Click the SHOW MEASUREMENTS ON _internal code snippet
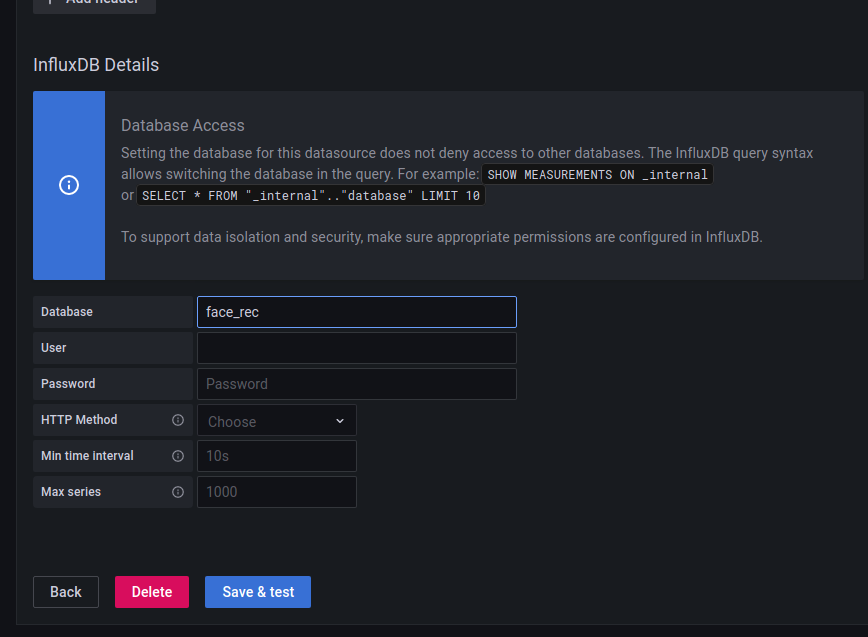This screenshot has height=637, width=868. [x=597, y=175]
